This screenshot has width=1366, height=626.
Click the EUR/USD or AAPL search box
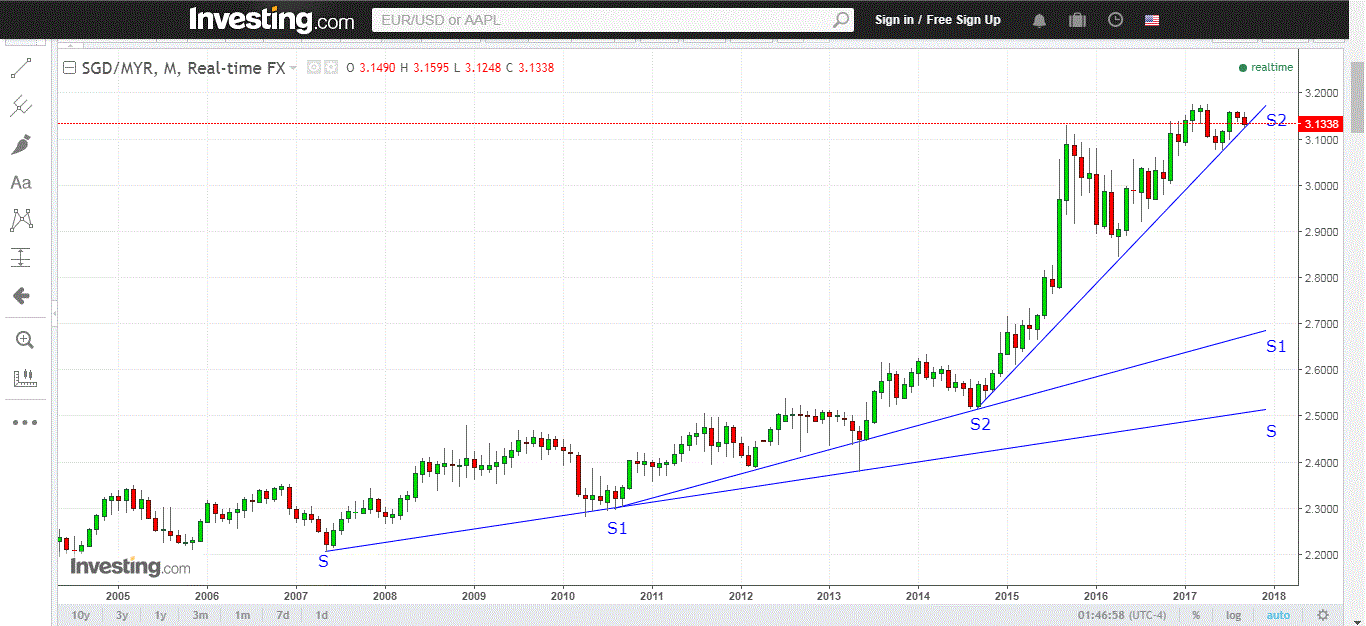pyautogui.click(x=610, y=19)
